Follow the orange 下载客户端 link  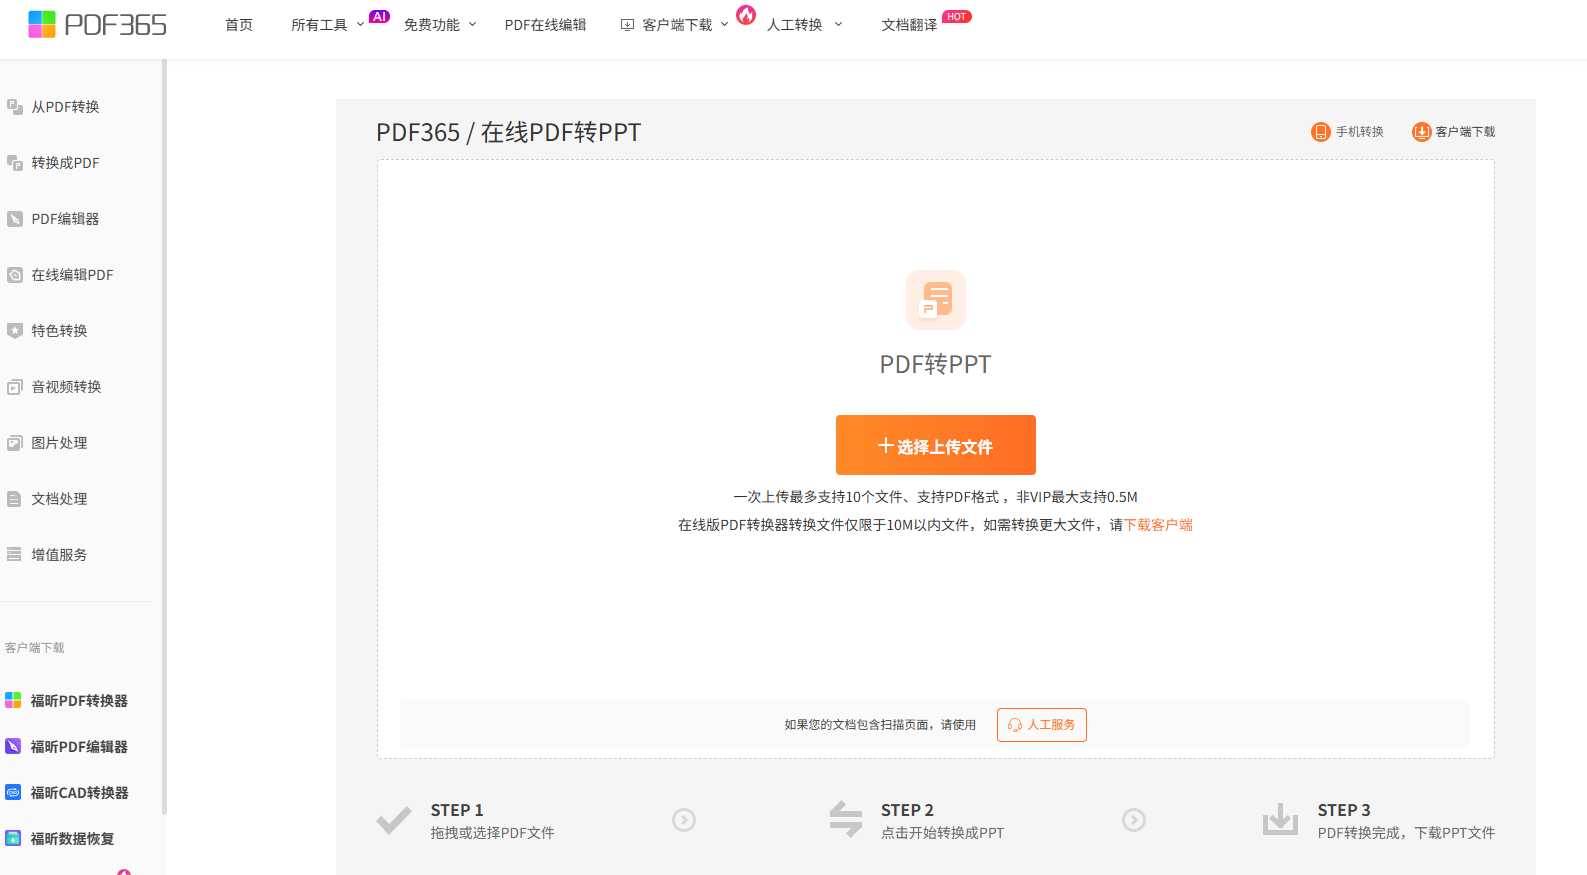1158,525
